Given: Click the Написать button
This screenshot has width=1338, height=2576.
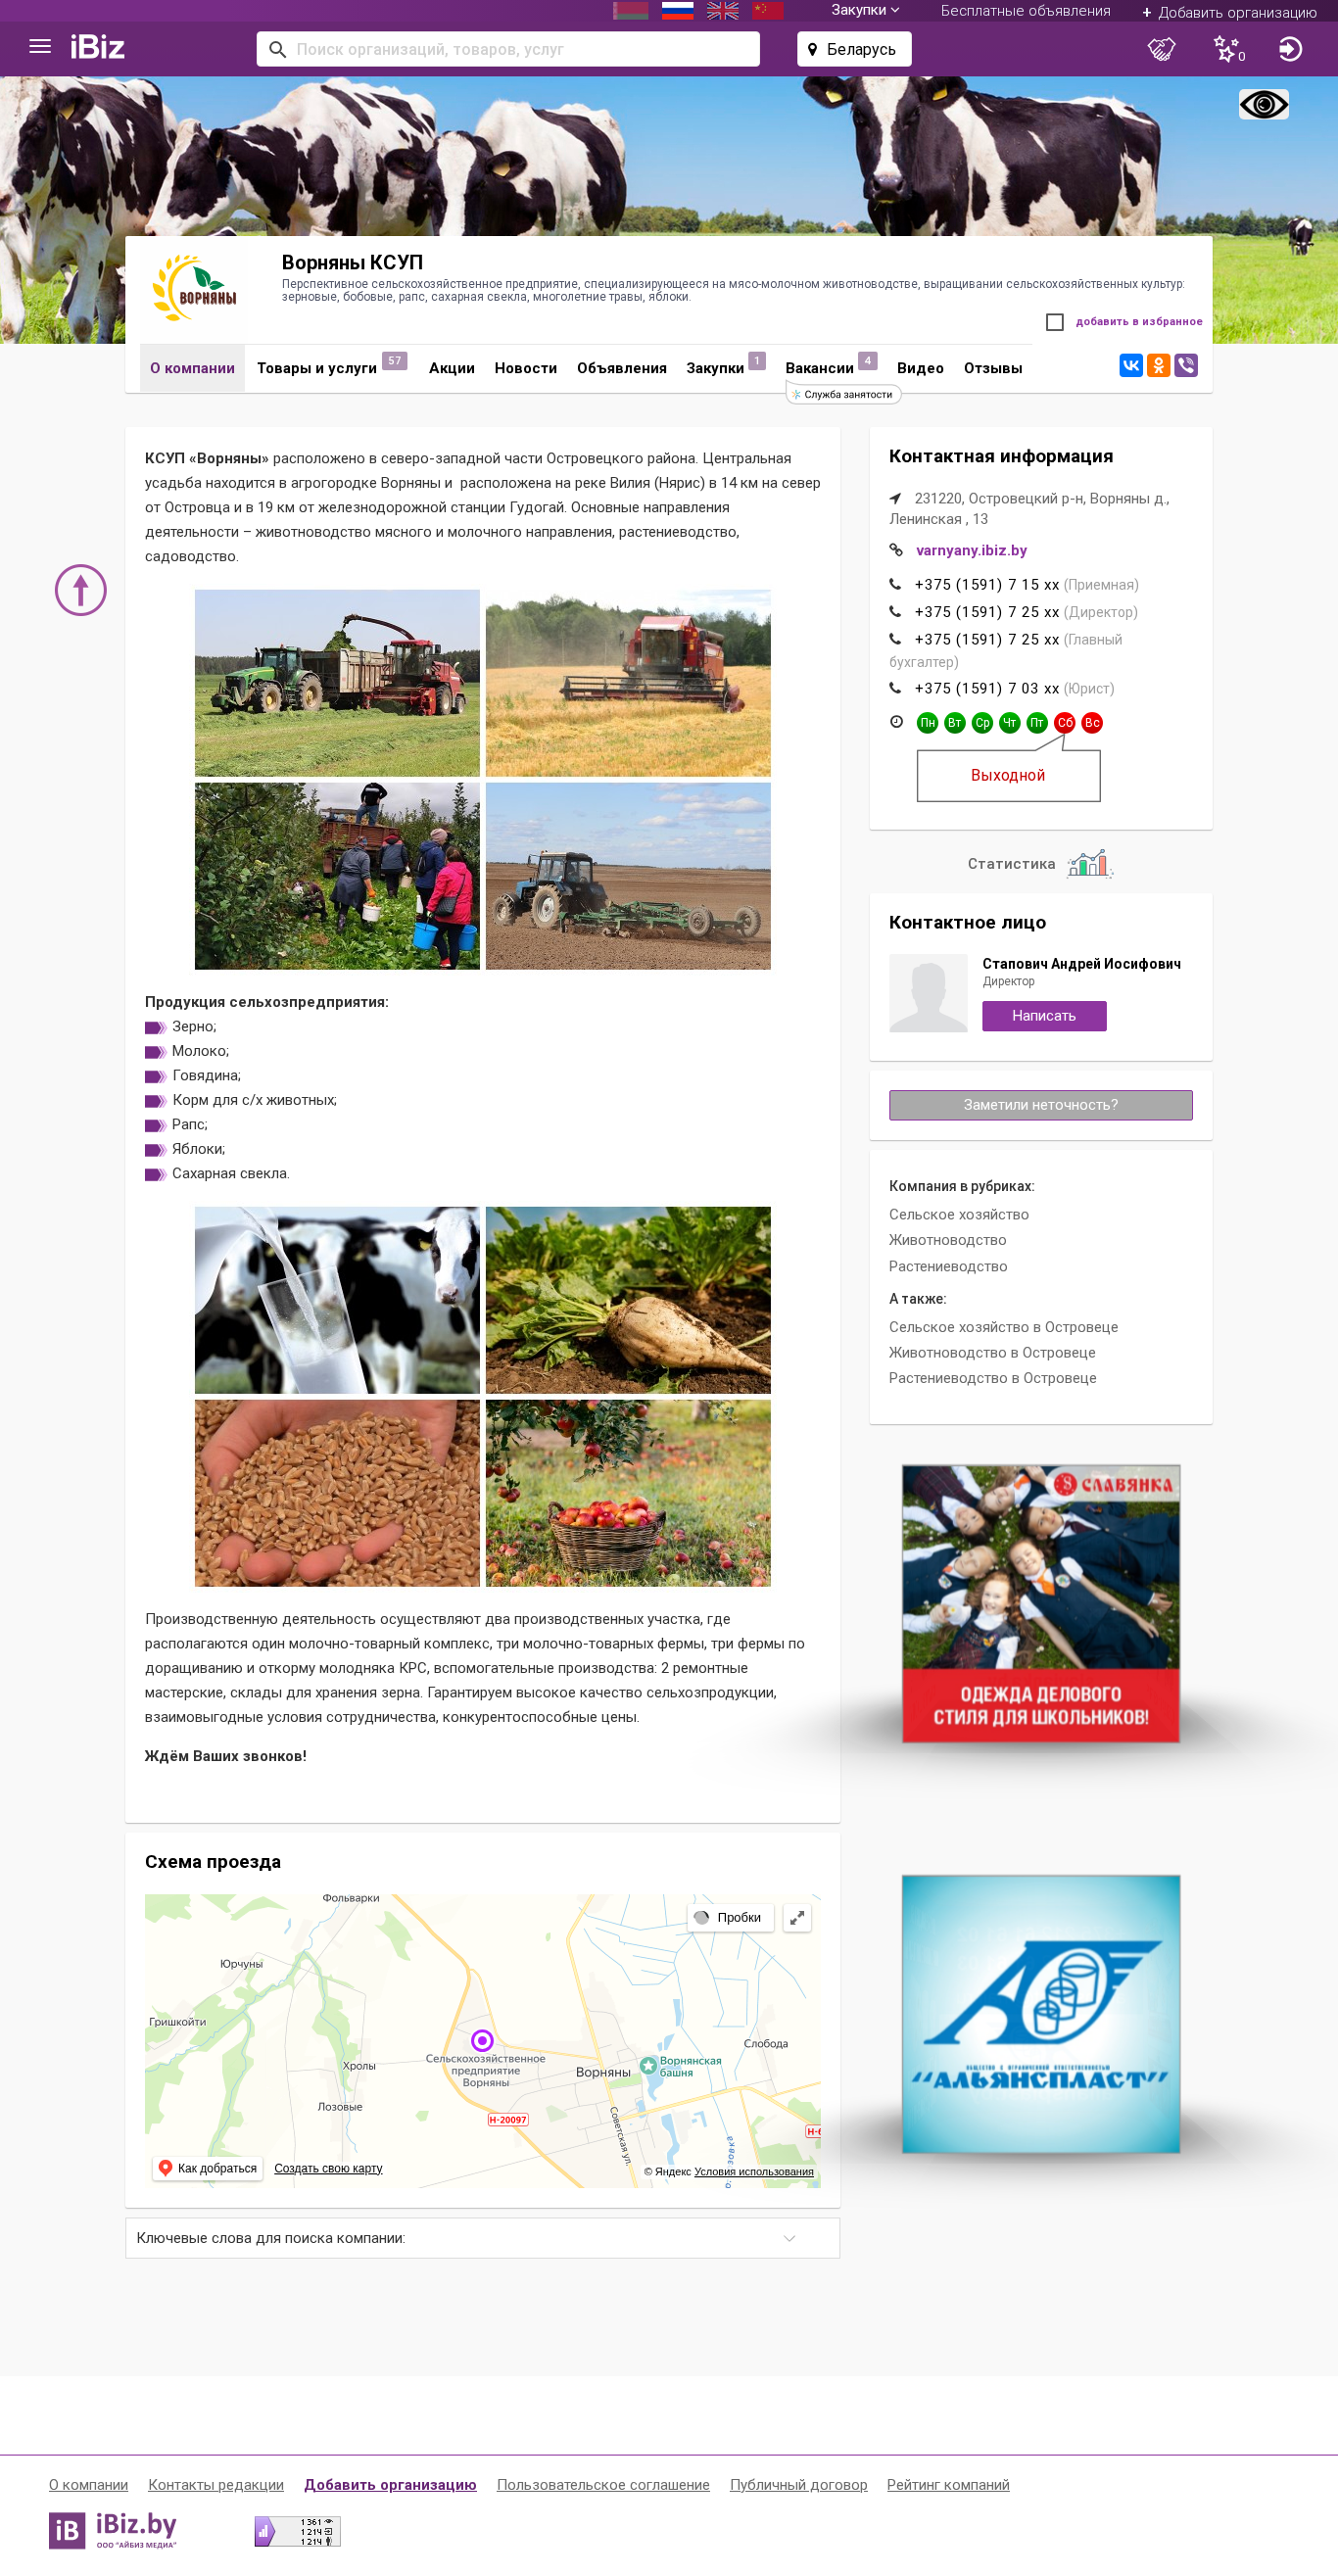Looking at the screenshot, I should click(x=1044, y=1016).
